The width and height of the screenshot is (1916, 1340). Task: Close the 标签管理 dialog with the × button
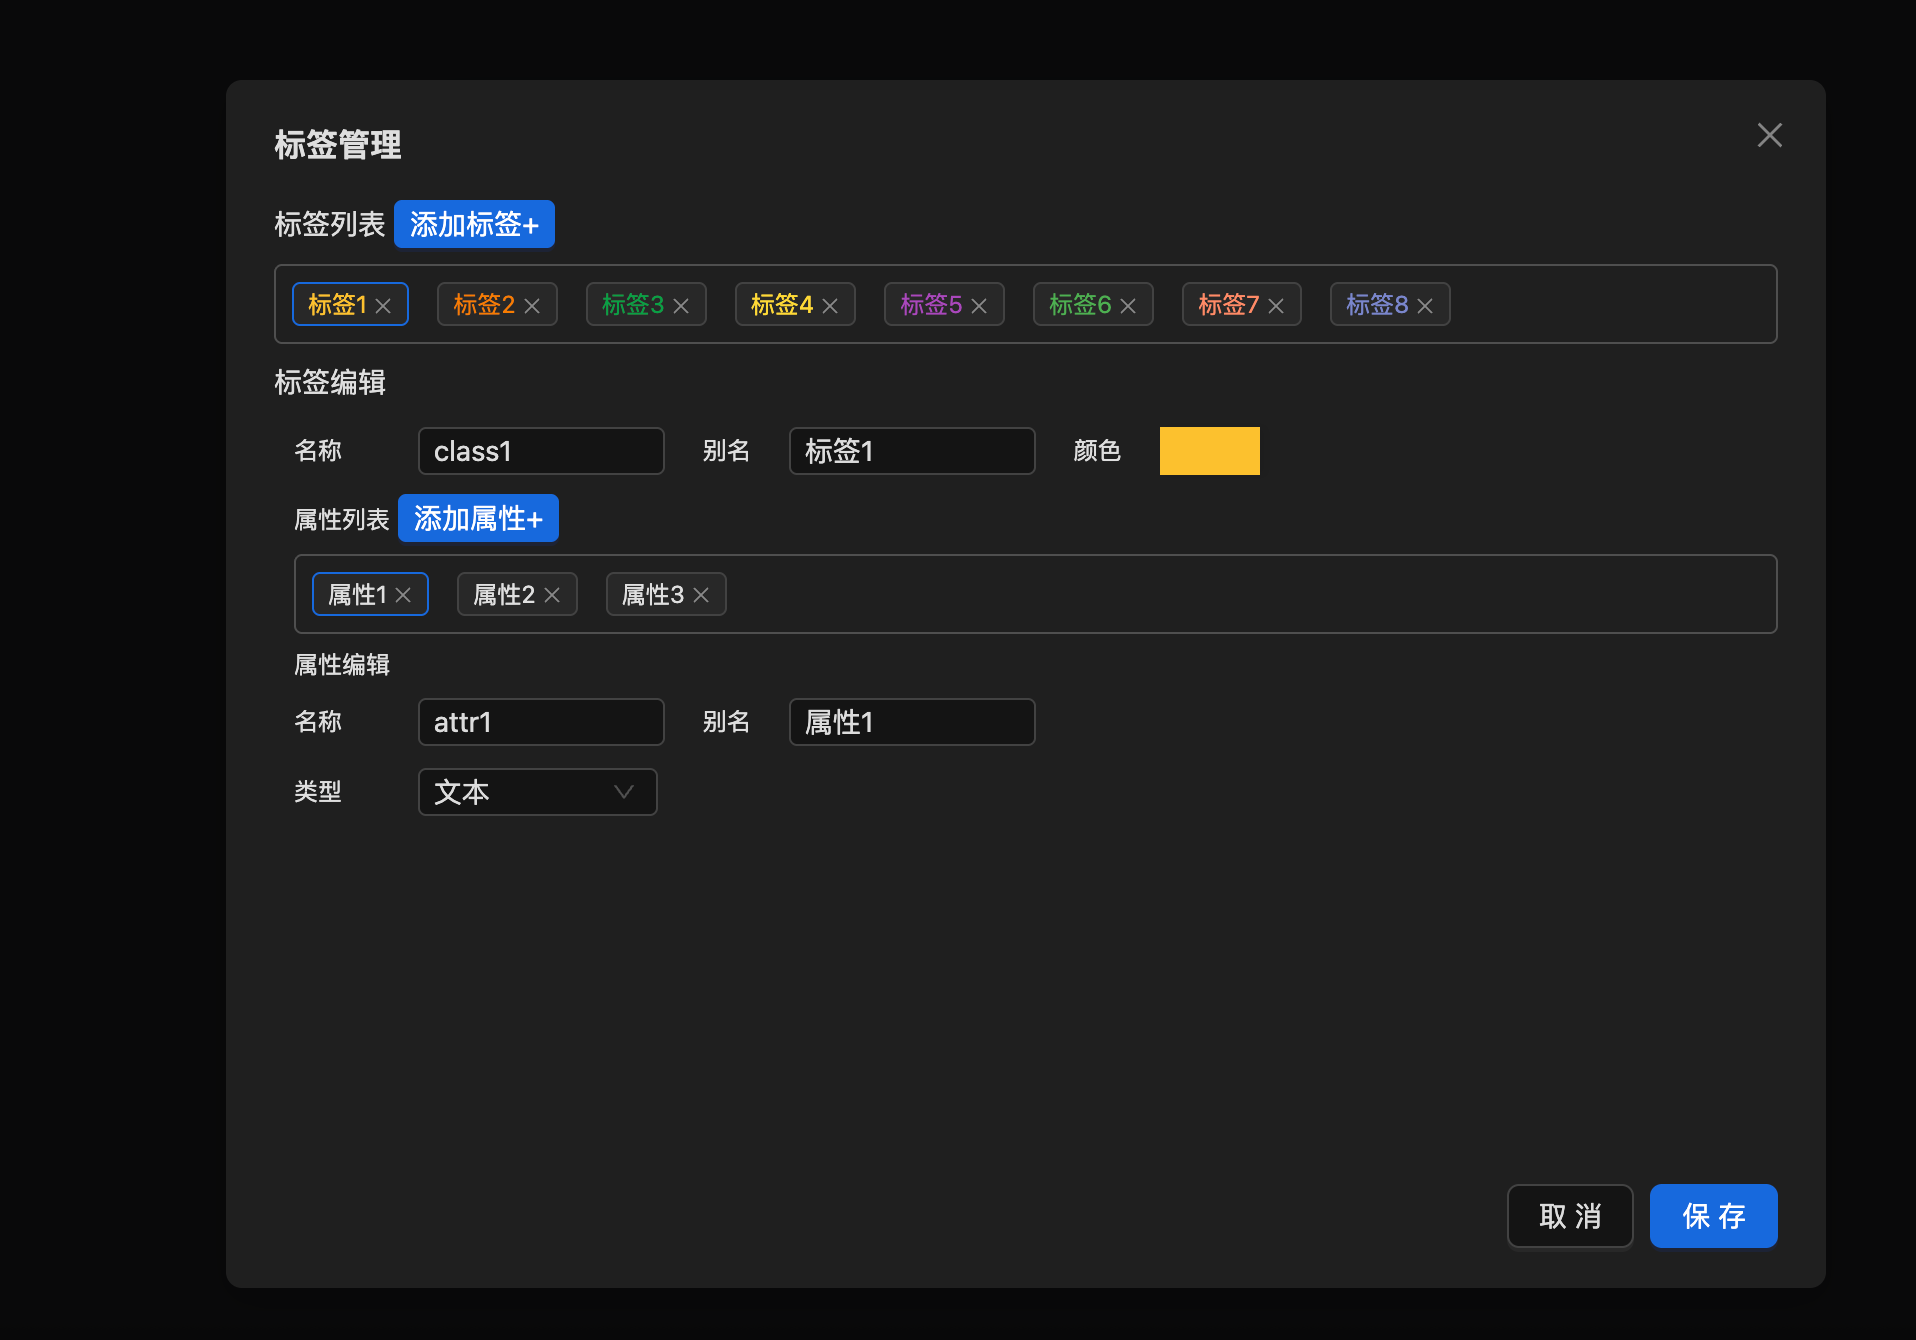click(x=1770, y=135)
